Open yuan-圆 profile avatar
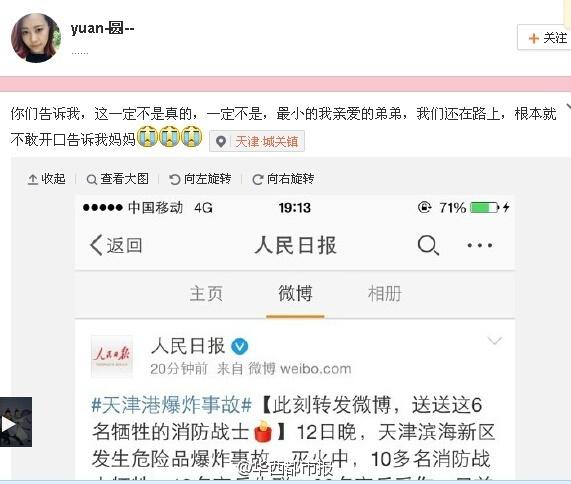The width and height of the screenshot is (571, 484). [35, 38]
